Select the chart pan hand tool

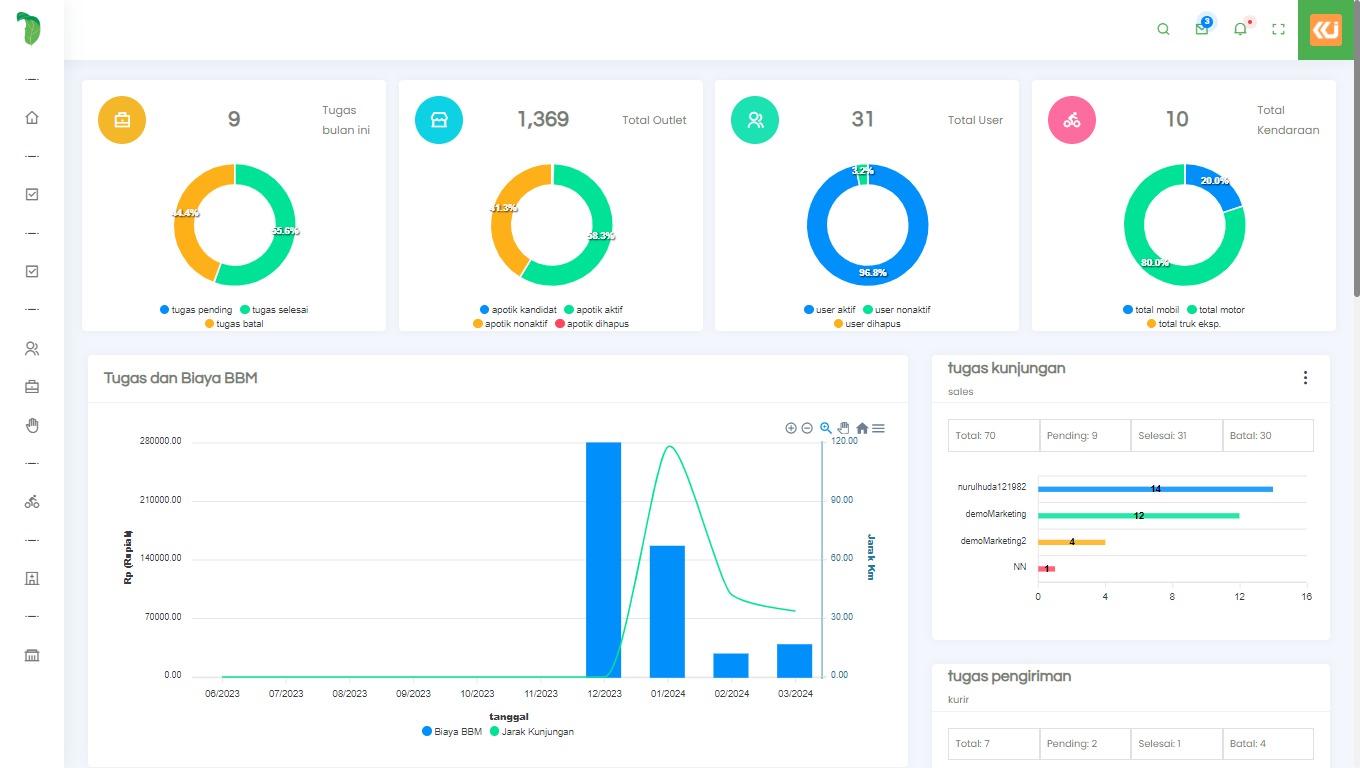click(x=843, y=428)
